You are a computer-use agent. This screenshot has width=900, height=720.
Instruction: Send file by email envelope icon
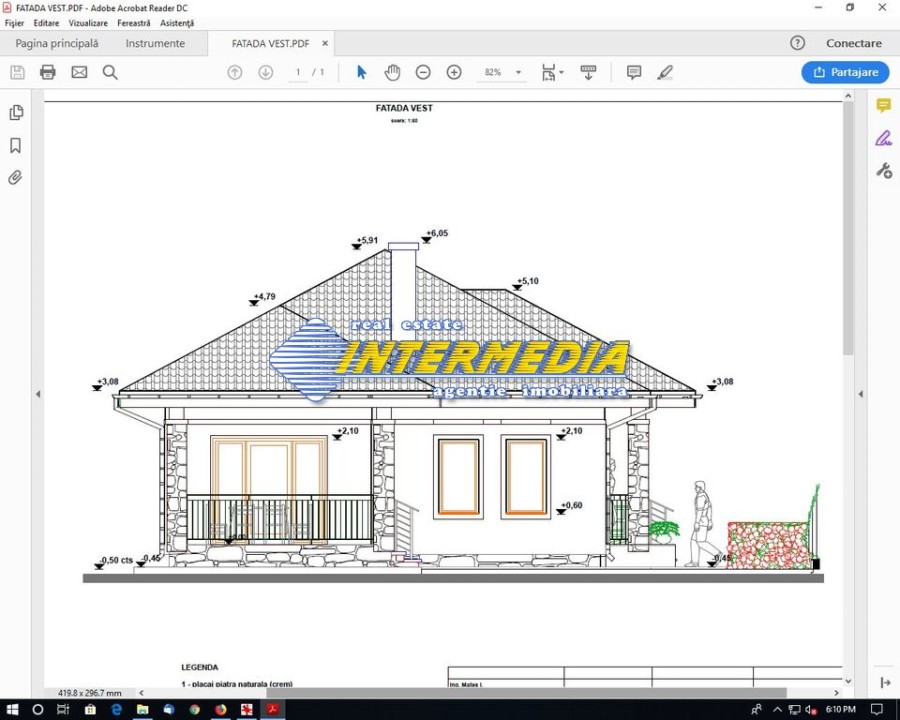pyautogui.click(x=79, y=72)
